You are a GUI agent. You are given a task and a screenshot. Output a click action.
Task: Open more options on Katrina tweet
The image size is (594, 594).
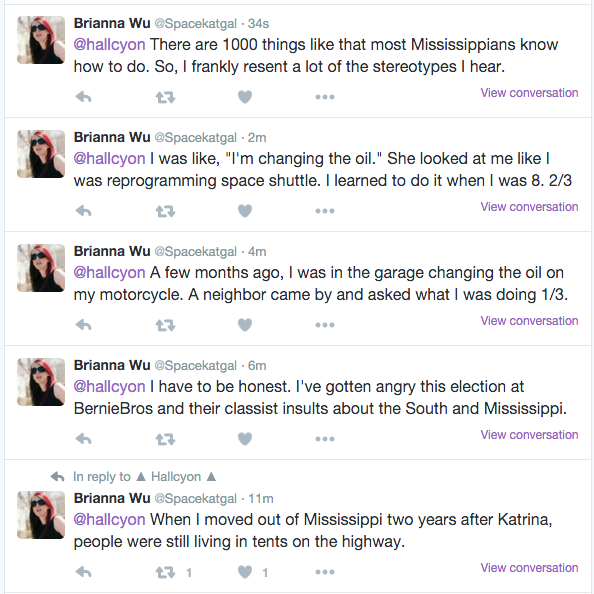(x=325, y=572)
